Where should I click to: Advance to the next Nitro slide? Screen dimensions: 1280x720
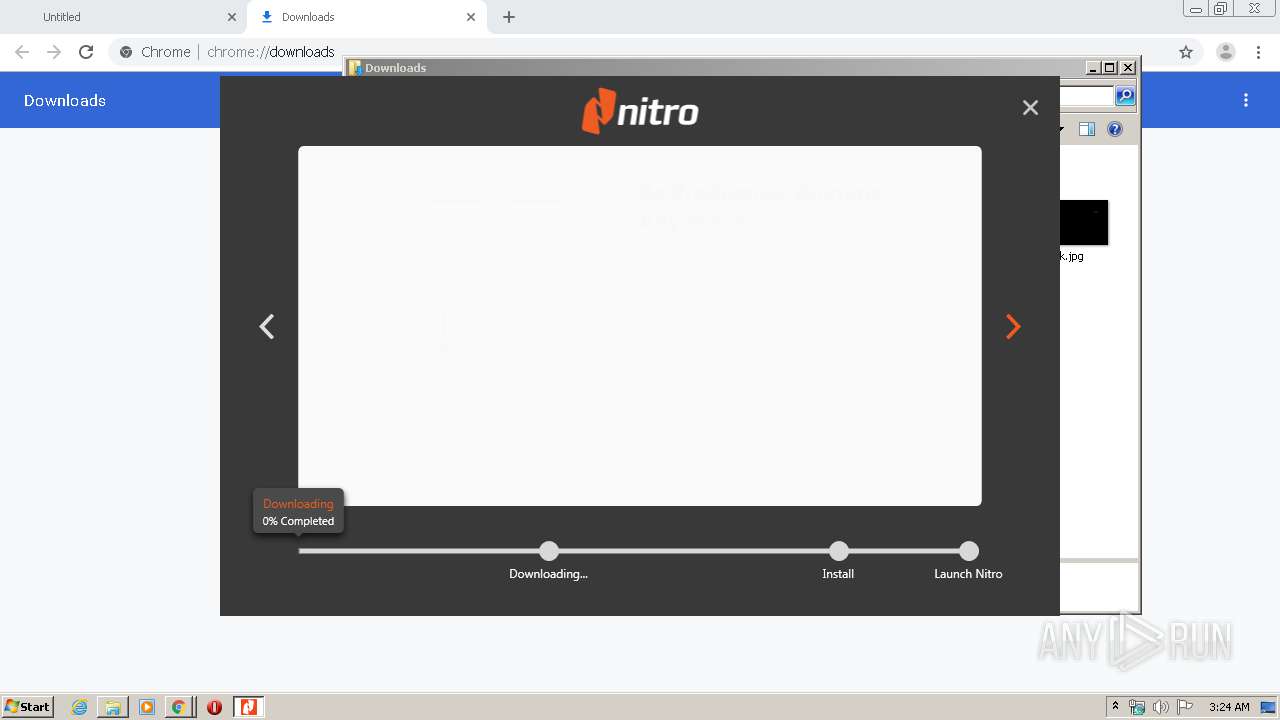(x=1013, y=327)
